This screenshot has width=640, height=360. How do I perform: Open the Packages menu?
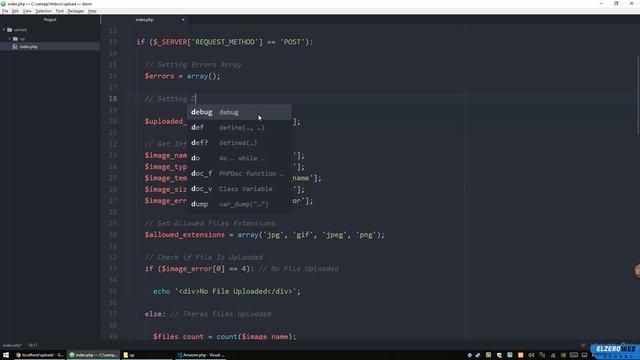pos(76,11)
